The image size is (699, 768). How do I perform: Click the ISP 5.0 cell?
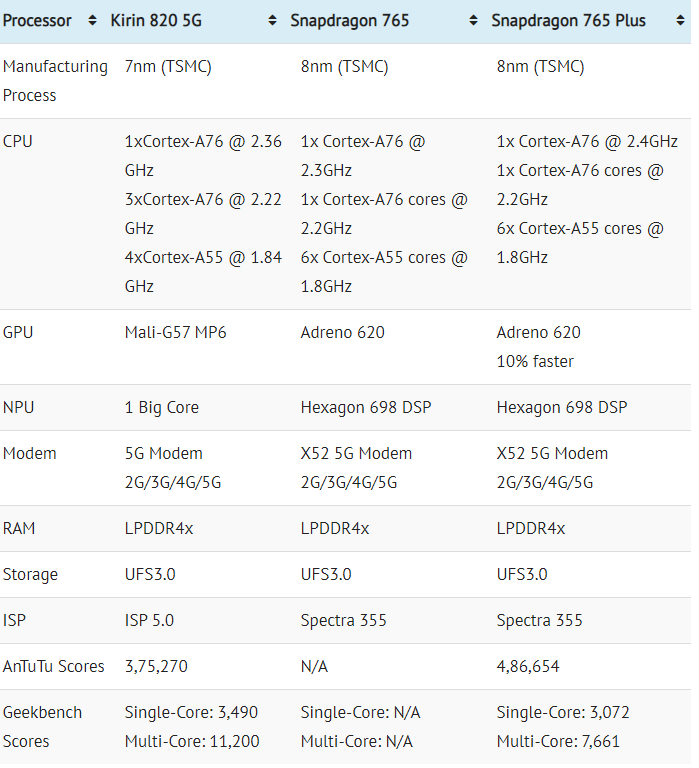click(149, 620)
